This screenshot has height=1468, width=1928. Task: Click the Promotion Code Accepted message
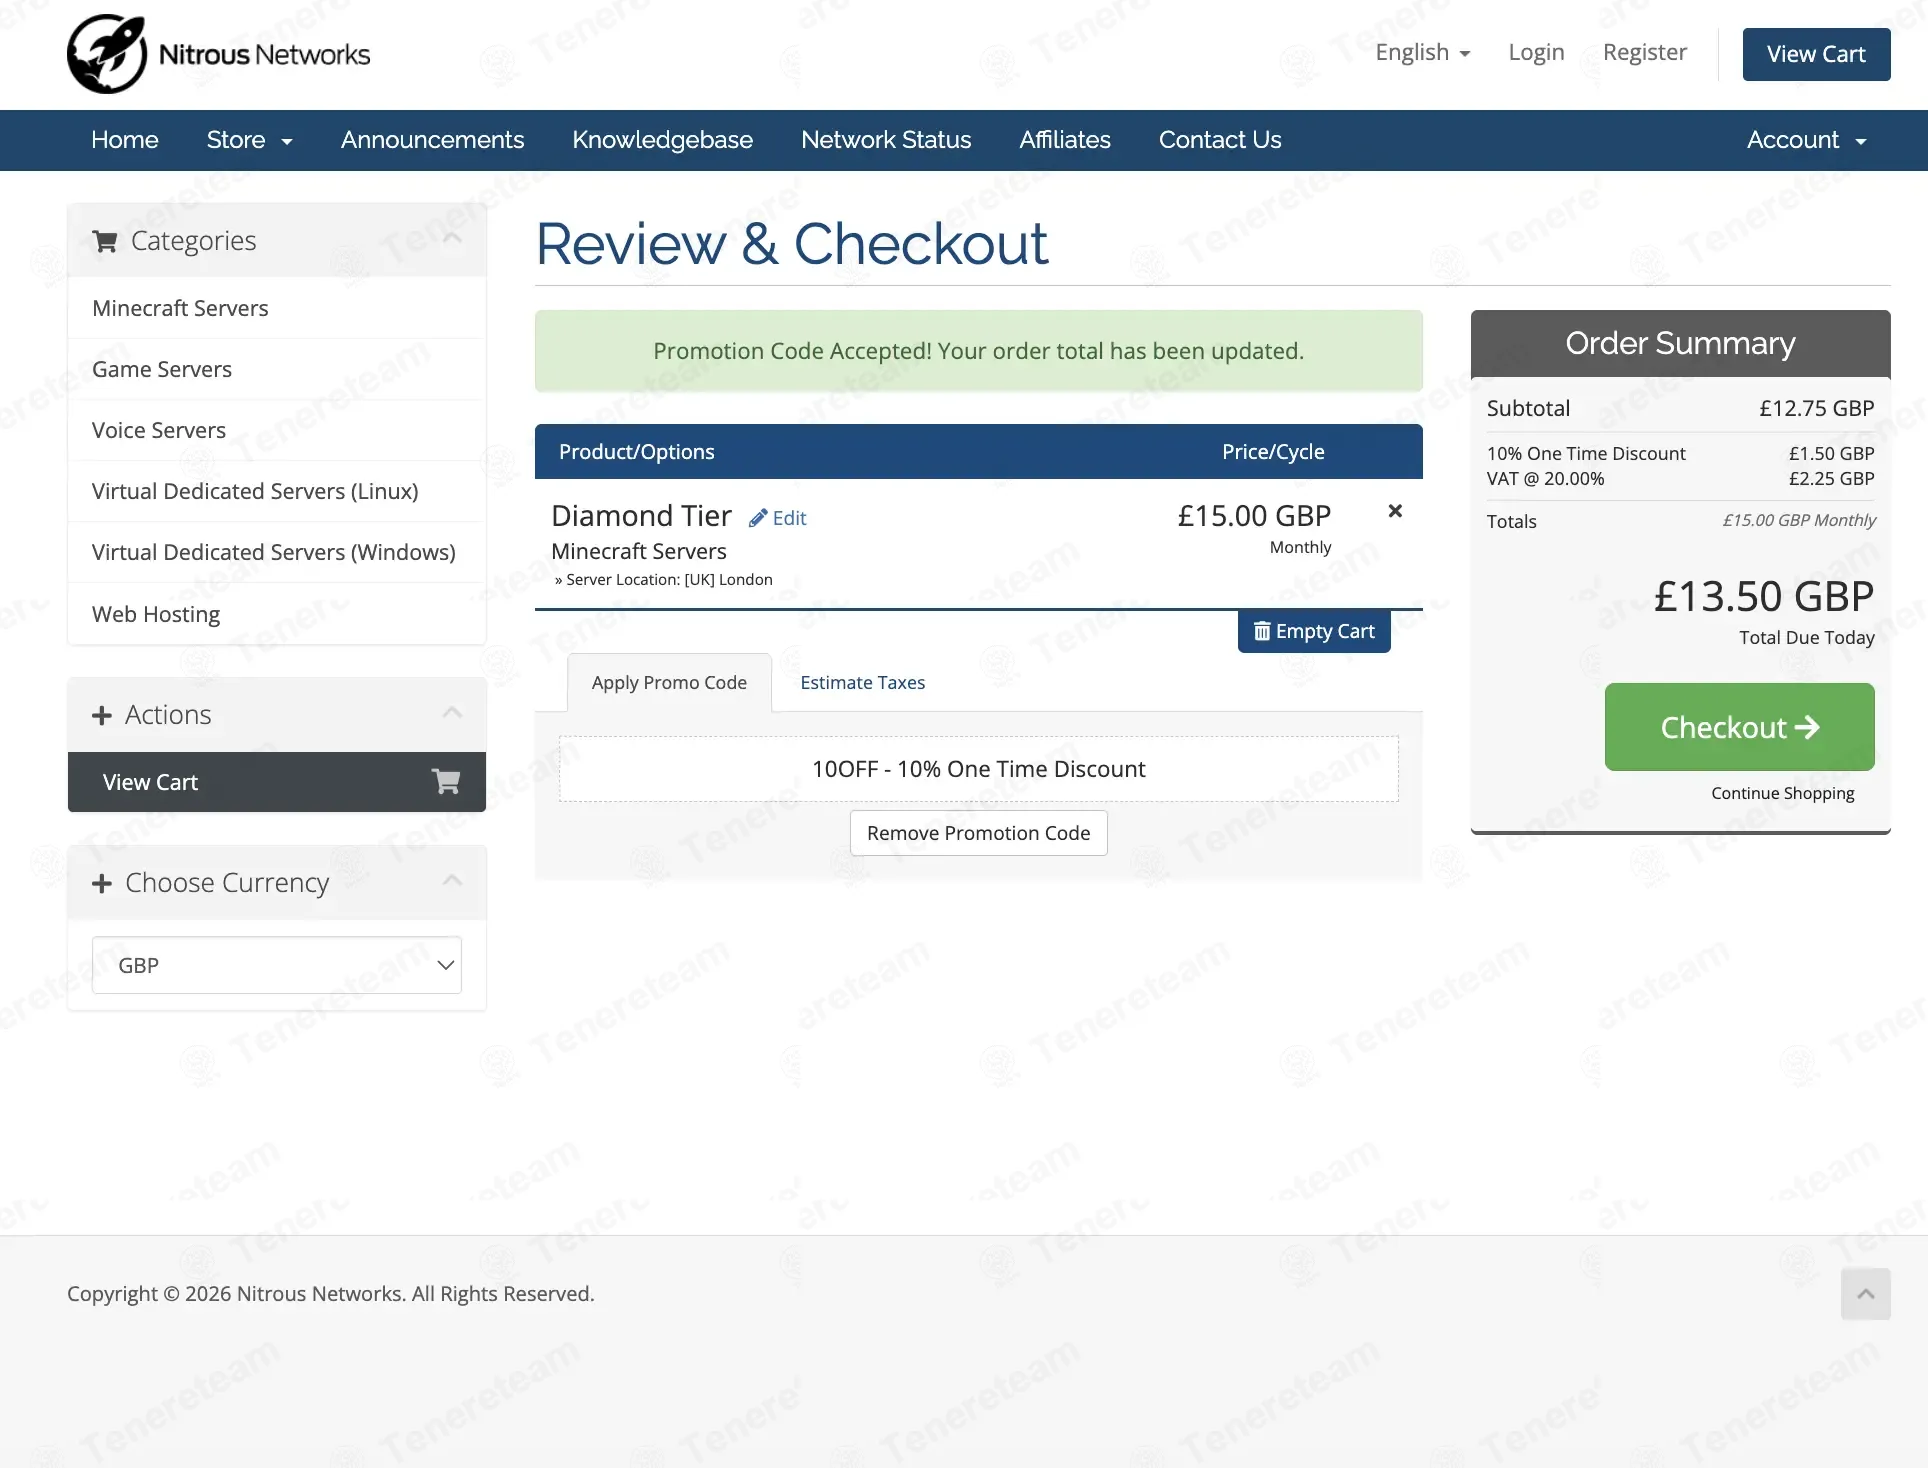(979, 351)
